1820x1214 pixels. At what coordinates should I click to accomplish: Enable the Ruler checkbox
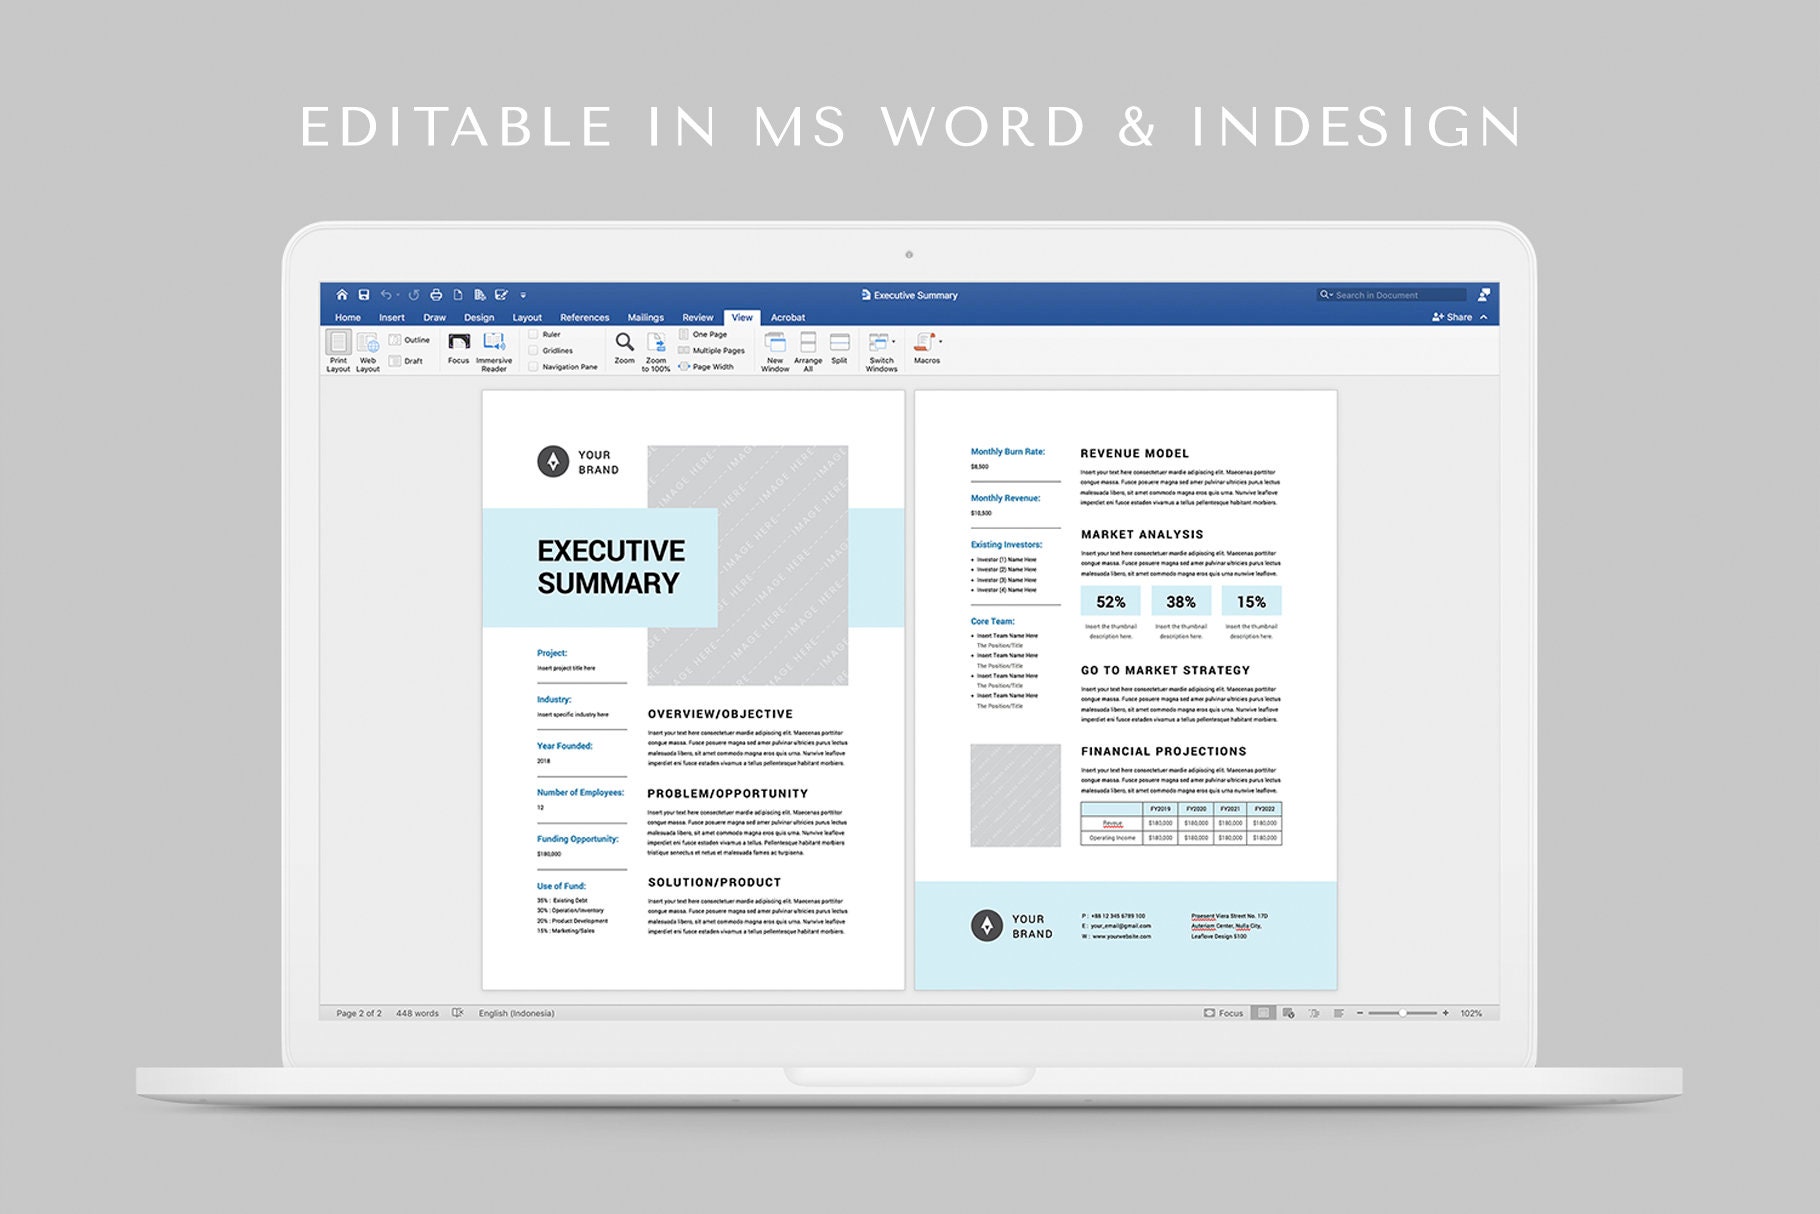coord(532,333)
